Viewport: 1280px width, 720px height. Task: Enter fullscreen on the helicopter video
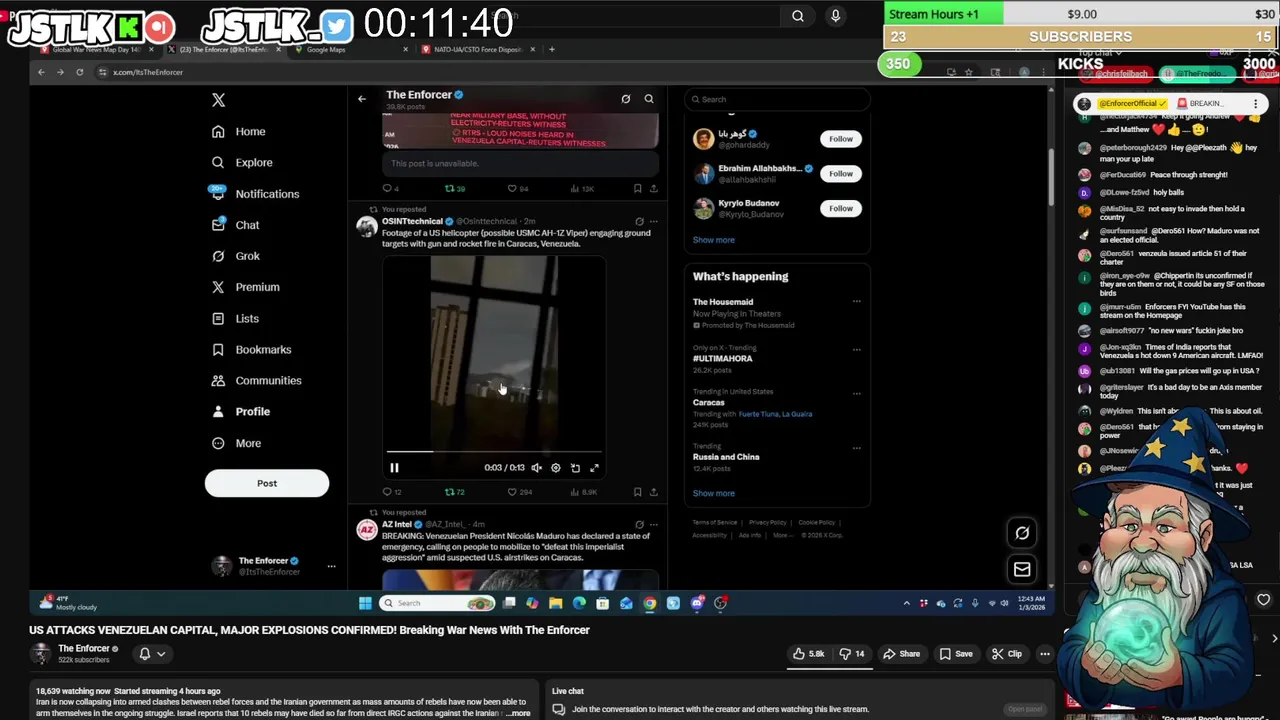[x=594, y=468]
